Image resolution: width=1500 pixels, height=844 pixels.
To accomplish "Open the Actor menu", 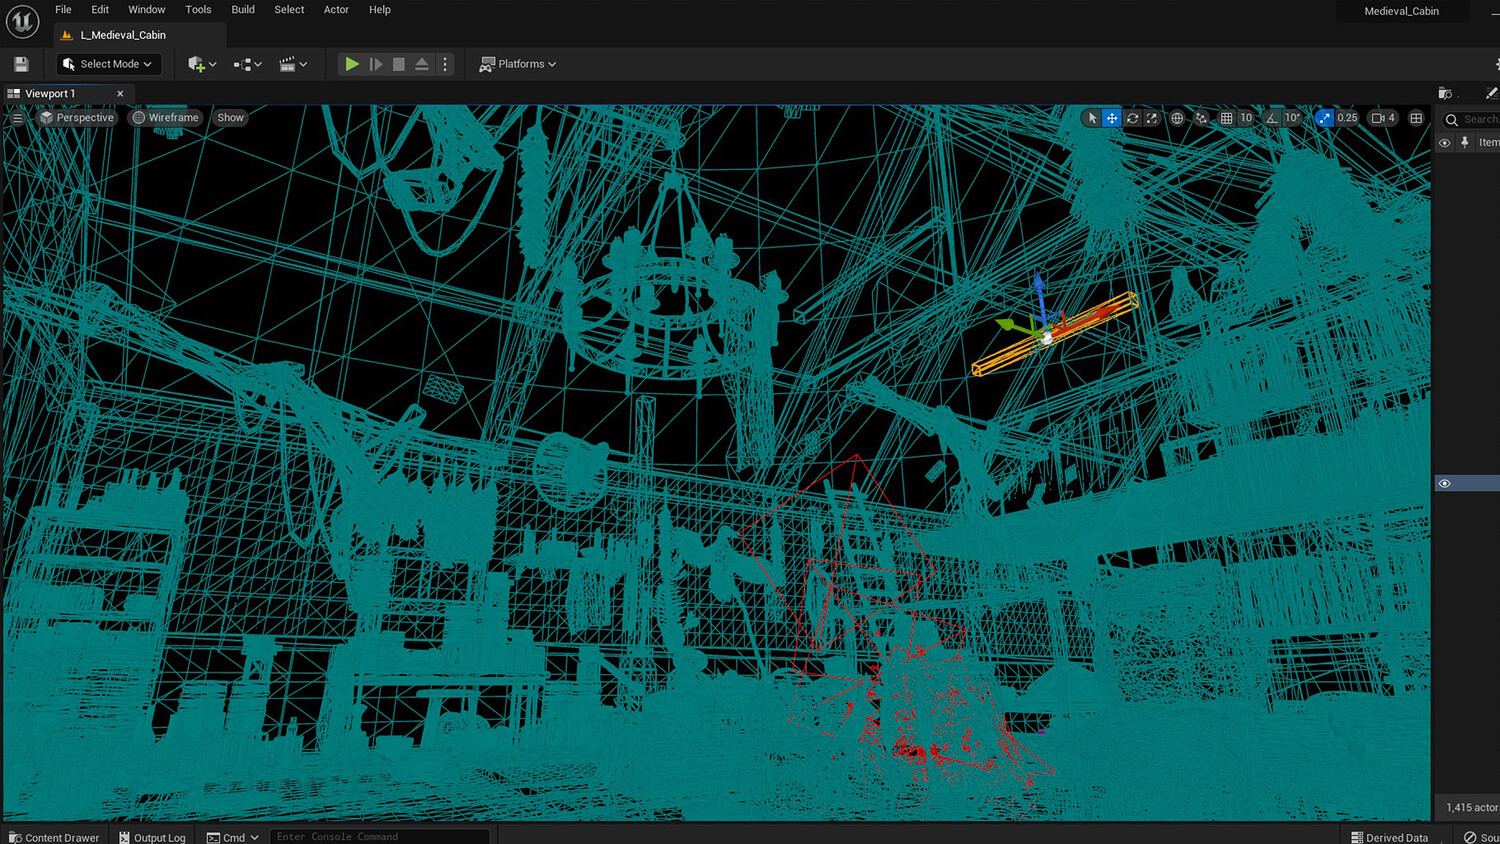I will (336, 10).
